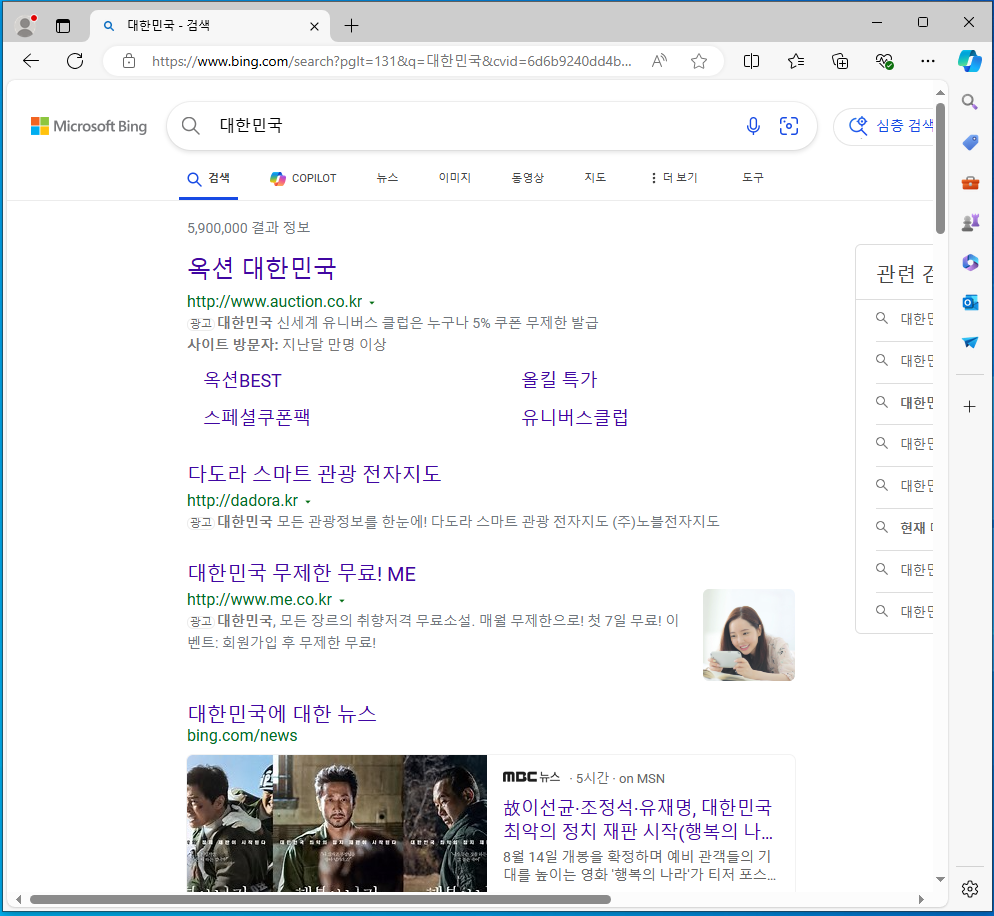
Task: Click the 5,900,000 결과 정보 text
Action: point(248,228)
